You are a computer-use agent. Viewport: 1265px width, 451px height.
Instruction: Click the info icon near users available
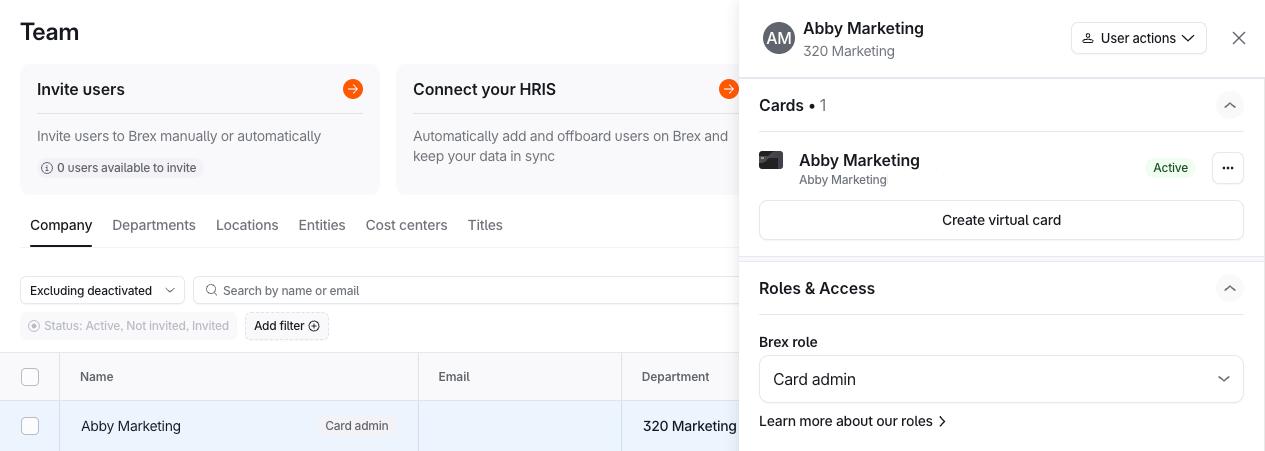(x=46, y=168)
